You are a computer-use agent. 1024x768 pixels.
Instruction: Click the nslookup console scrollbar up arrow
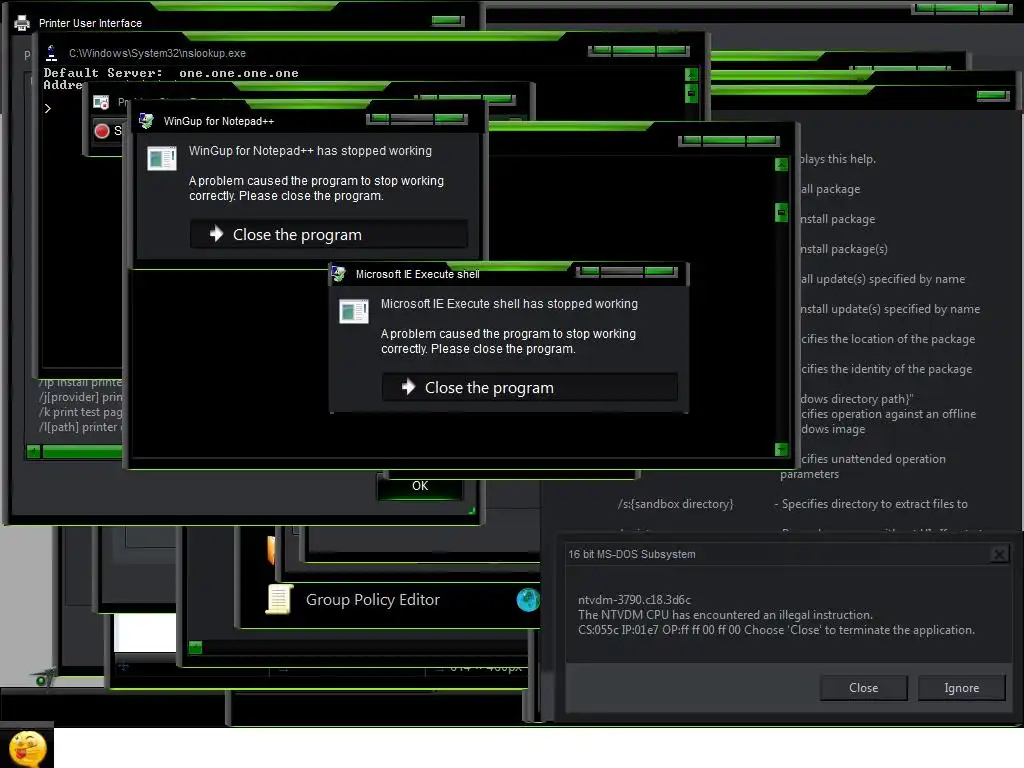click(x=691, y=74)
